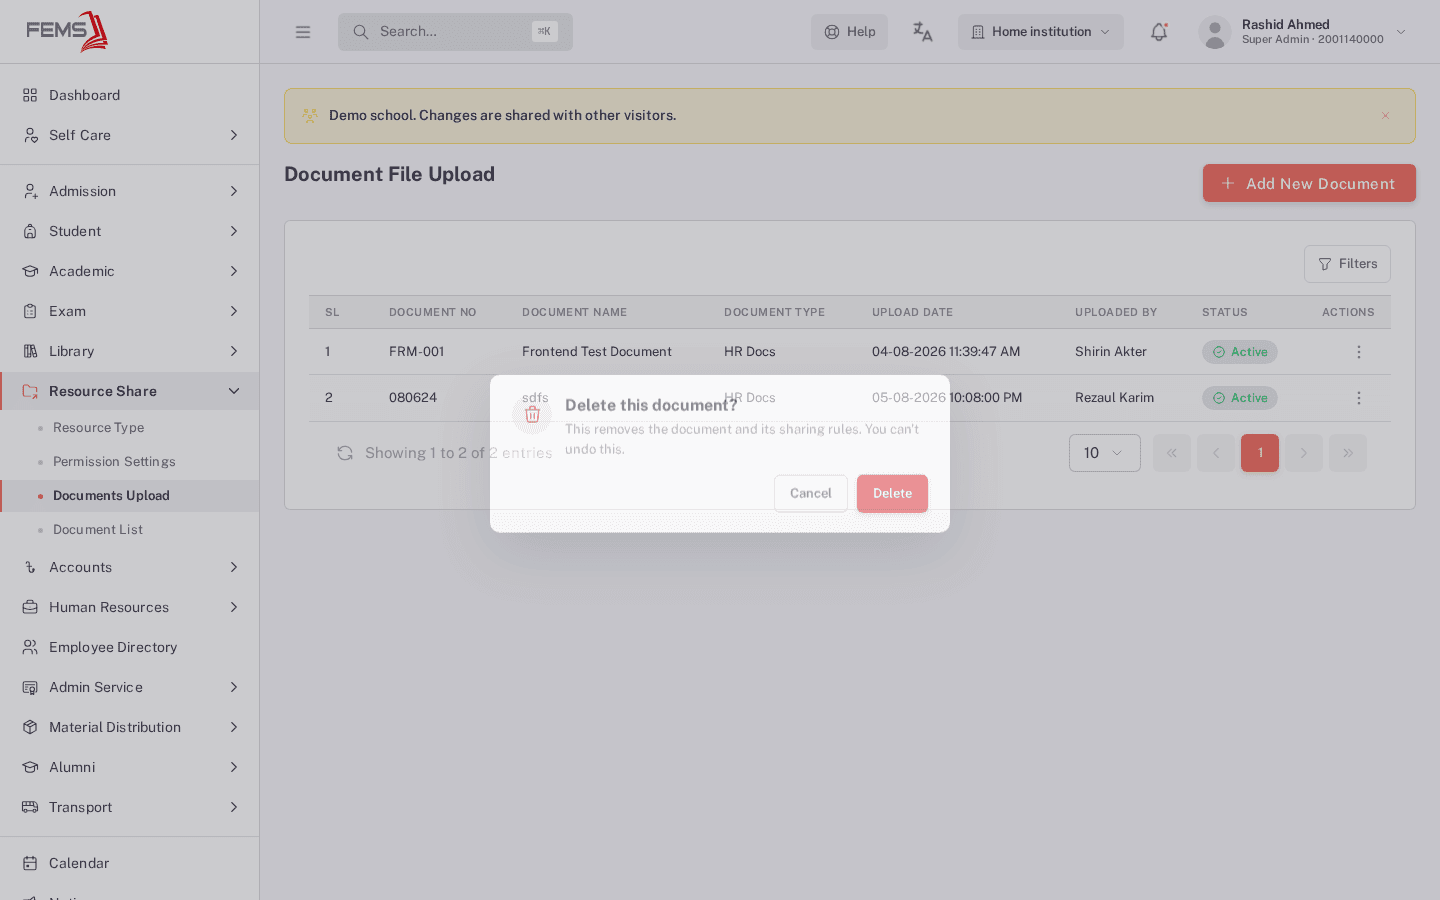Open the Employee Directory
This screenshot has width=1440, height=900.
130,647
